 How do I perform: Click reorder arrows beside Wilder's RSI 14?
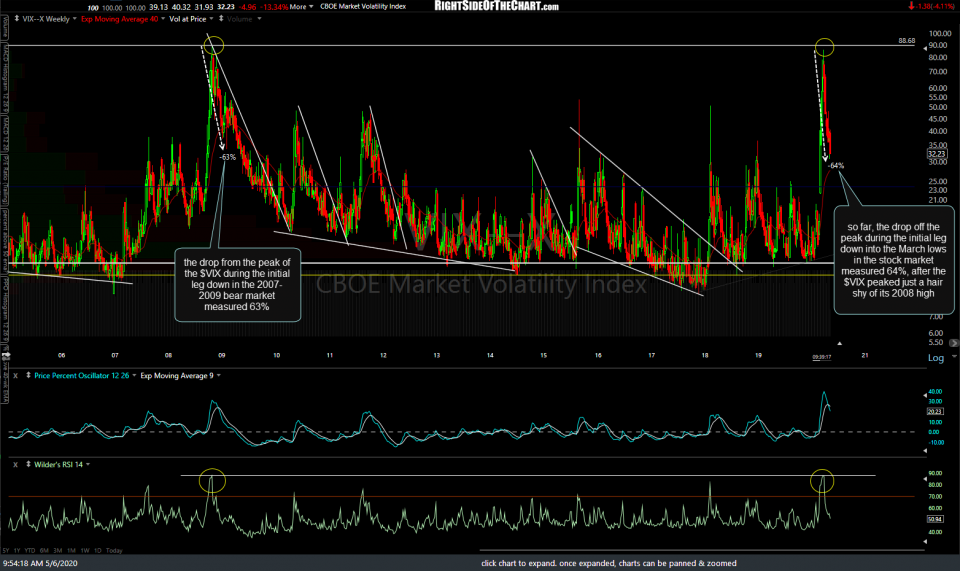tap(28, 465)
